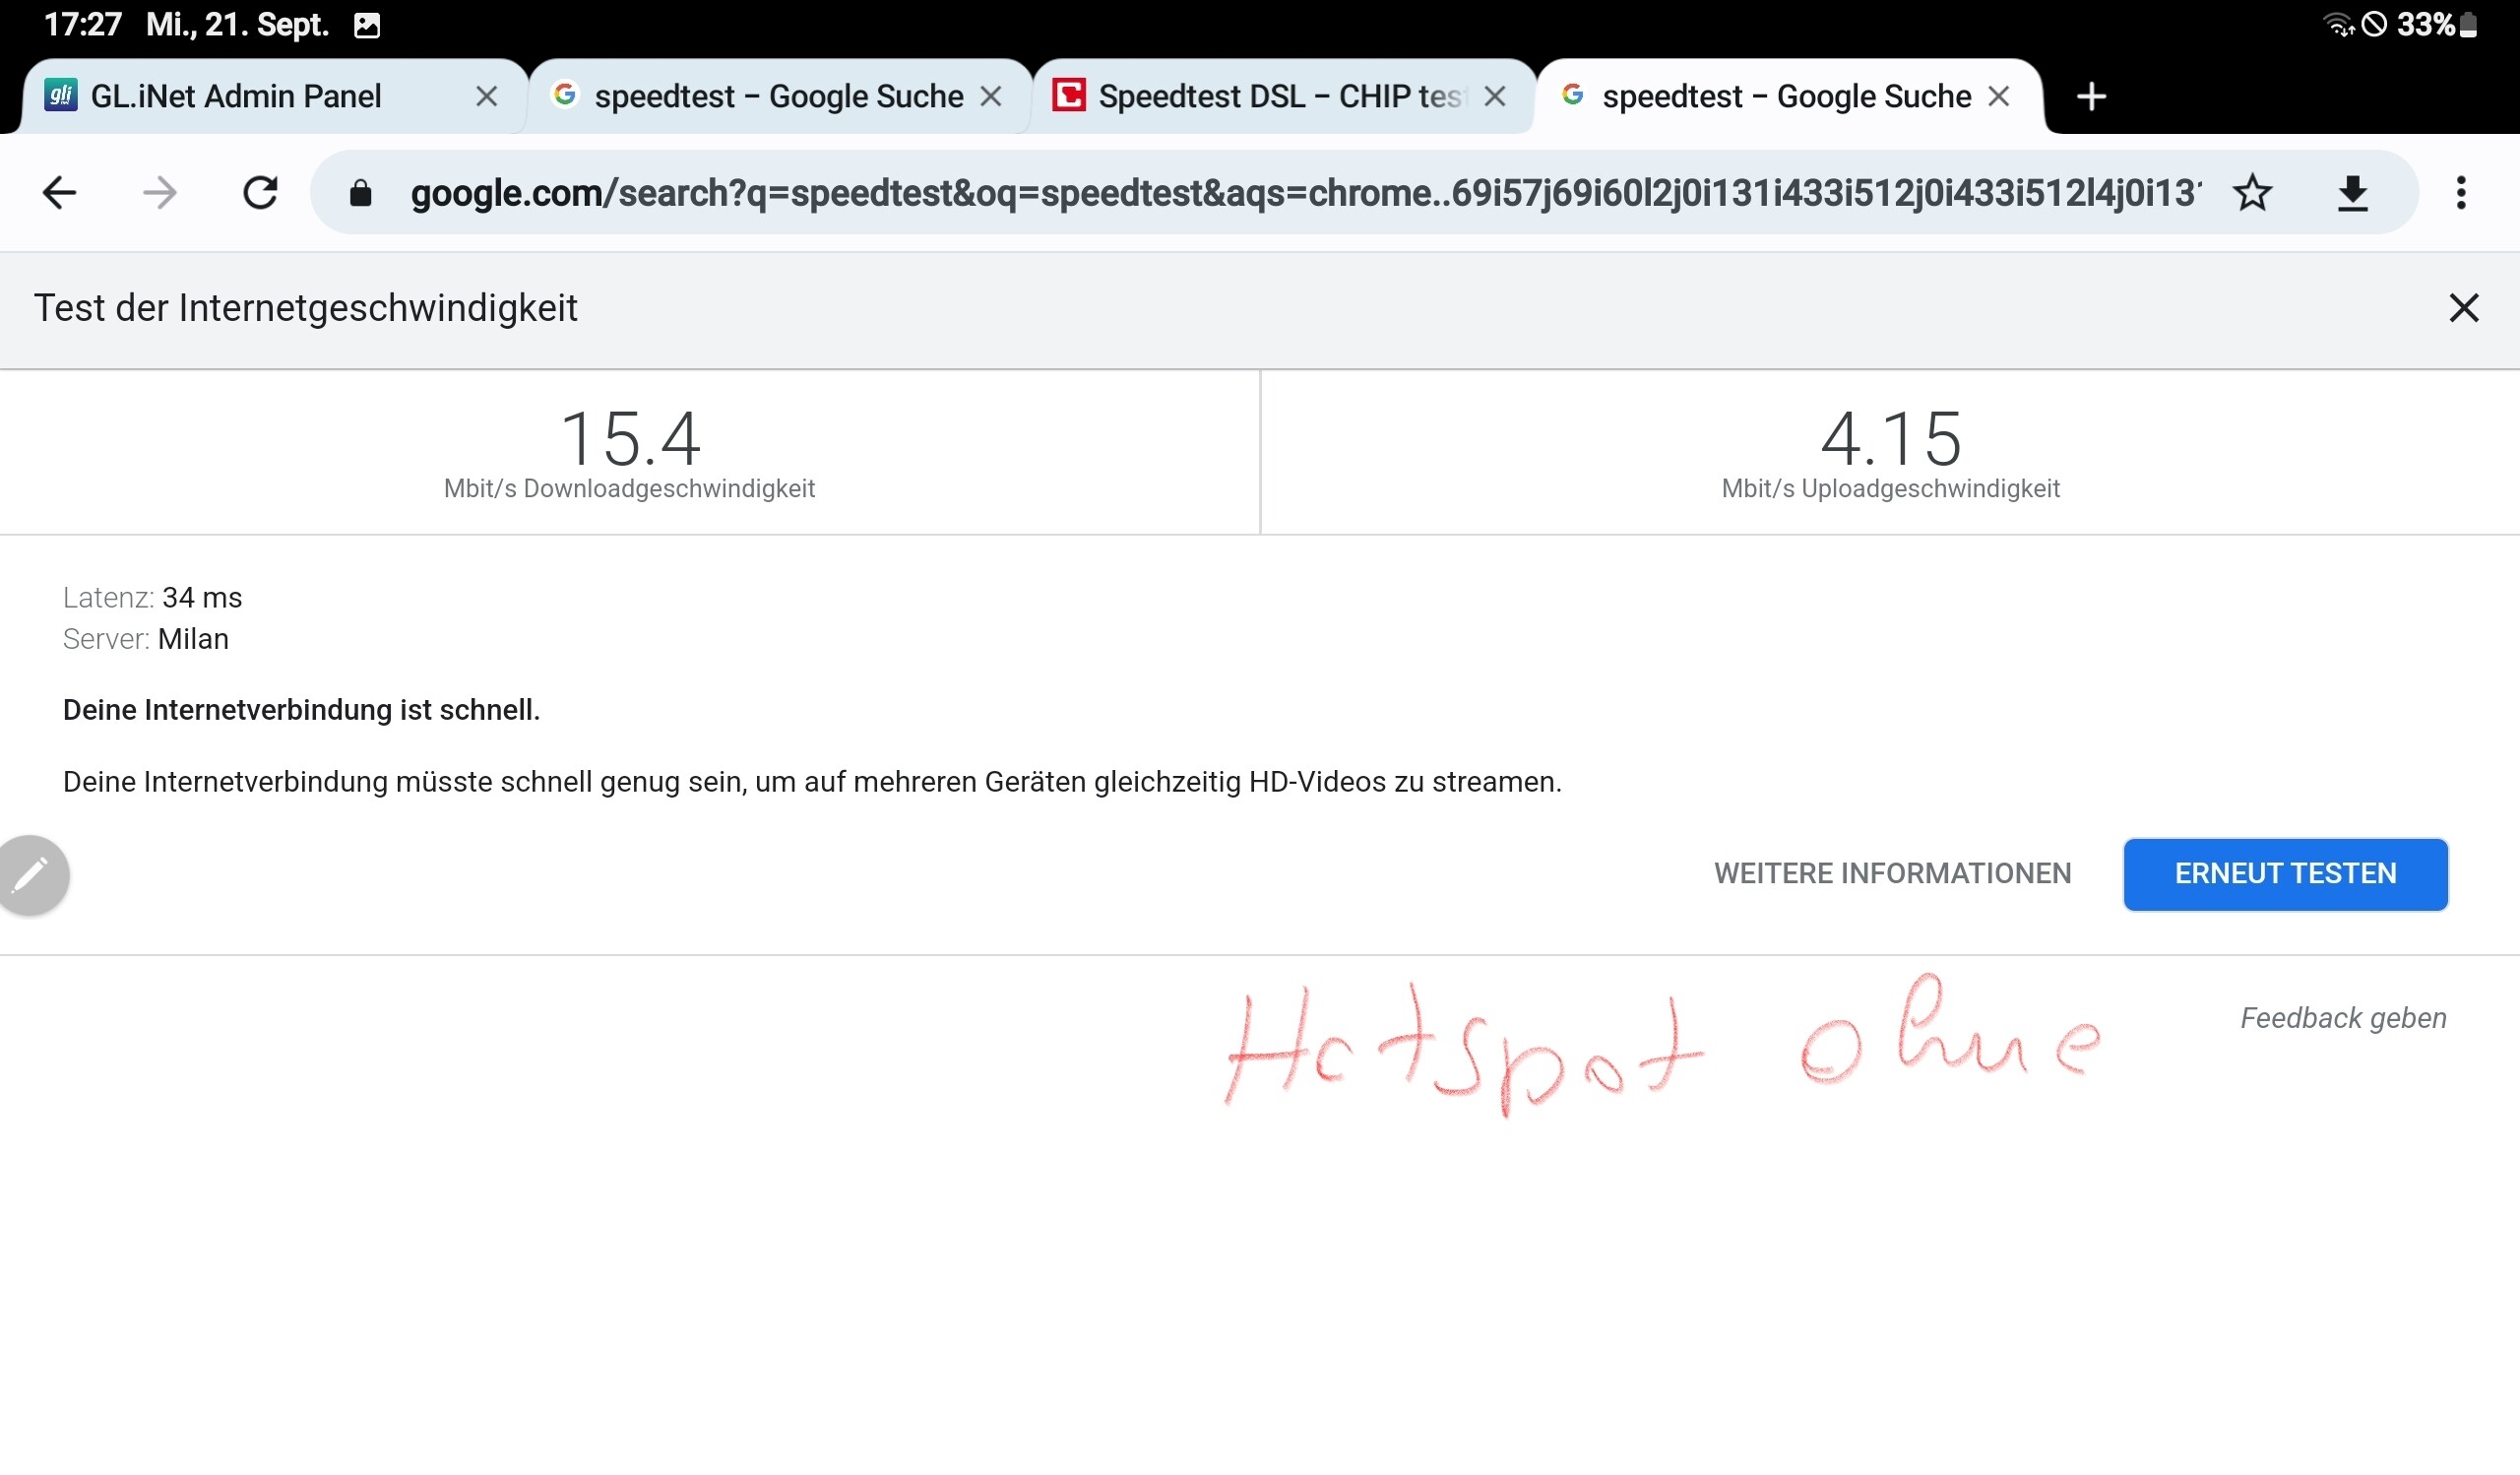Image resolution: width=2520 pixels, height=1475 pixels.
Task: Tap the download icon in toolbar
Action: tap(2352, 192)
